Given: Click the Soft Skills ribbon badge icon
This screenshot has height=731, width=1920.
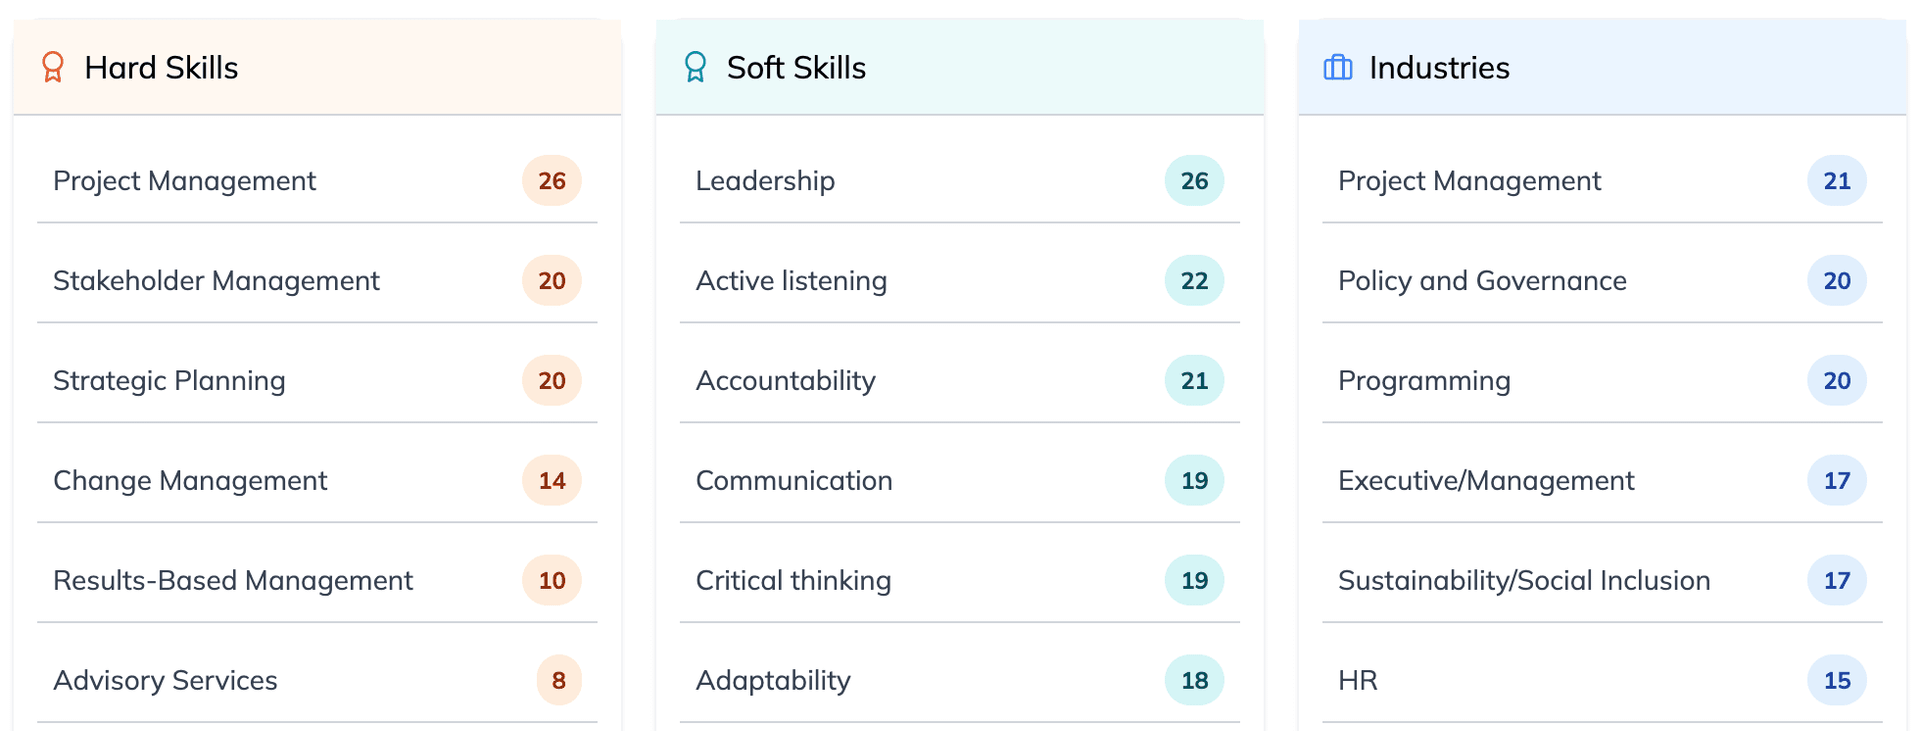Looking at the screenshot, I should click(x=695, y=67).
